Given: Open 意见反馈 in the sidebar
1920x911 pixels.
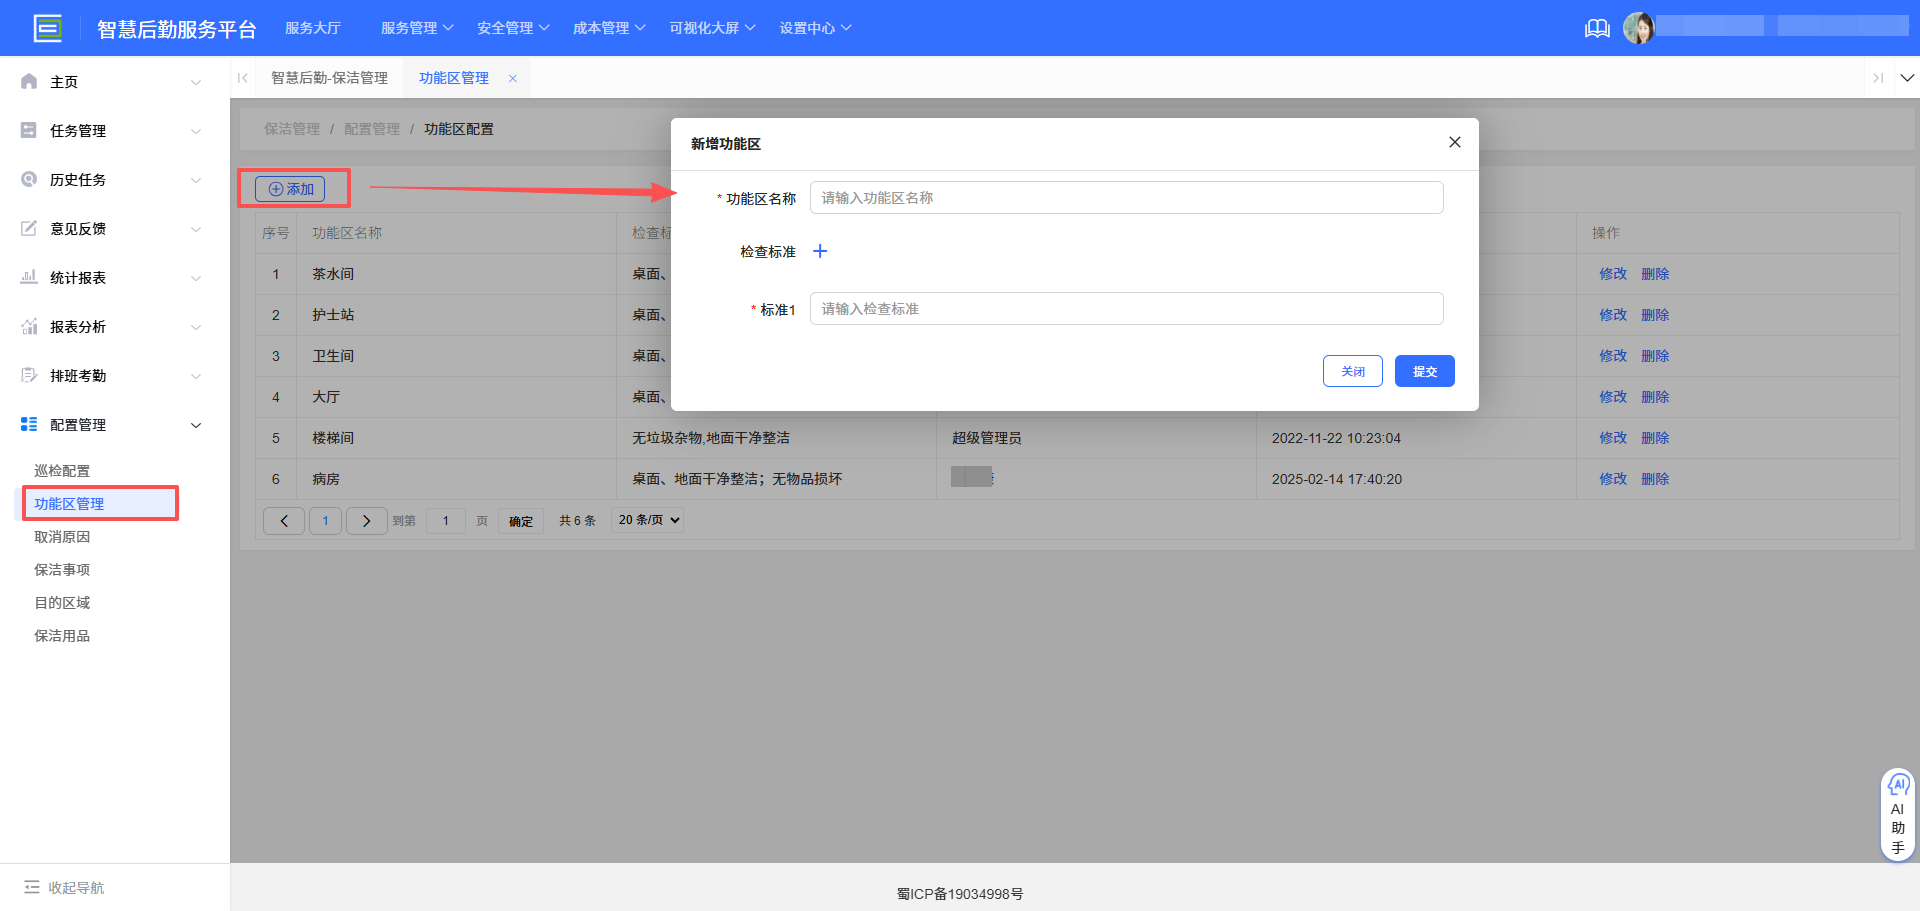Looking at the screenshot, I should (x=78, y=228).
